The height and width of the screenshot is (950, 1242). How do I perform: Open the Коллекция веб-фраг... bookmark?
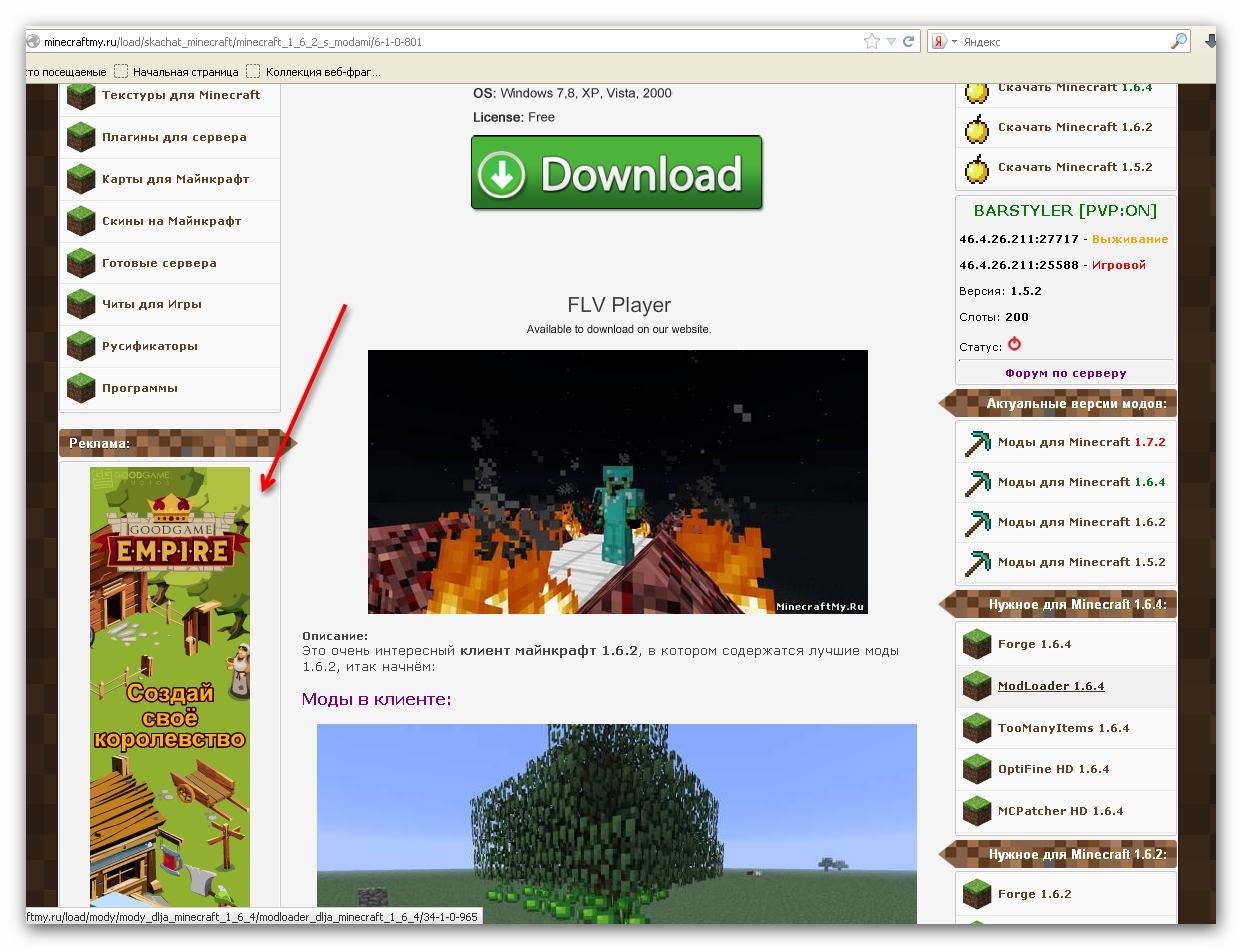coord(313,72)
